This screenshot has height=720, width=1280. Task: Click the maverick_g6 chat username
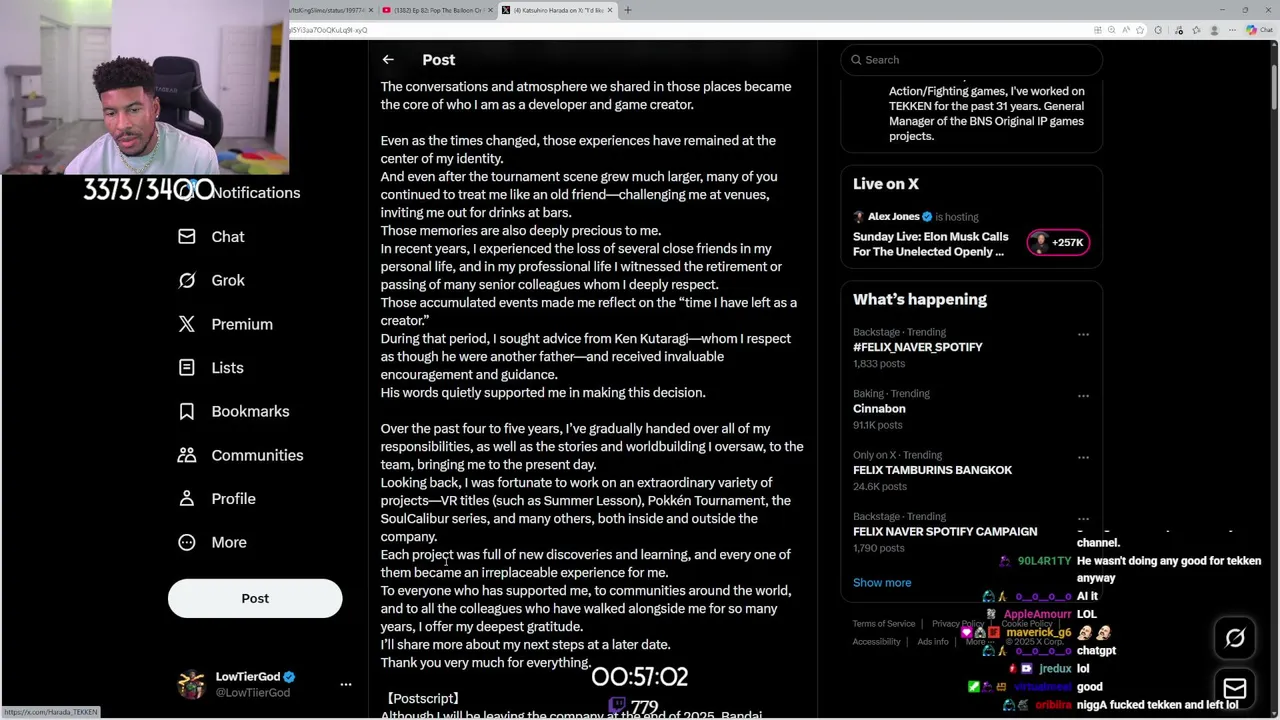pos(1039,632)
